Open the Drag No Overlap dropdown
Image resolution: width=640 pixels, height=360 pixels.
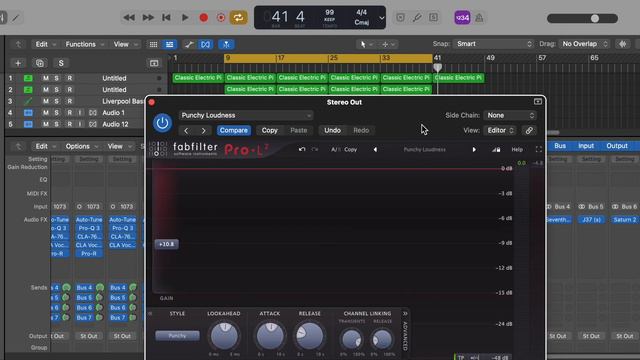tap(584, 44)
